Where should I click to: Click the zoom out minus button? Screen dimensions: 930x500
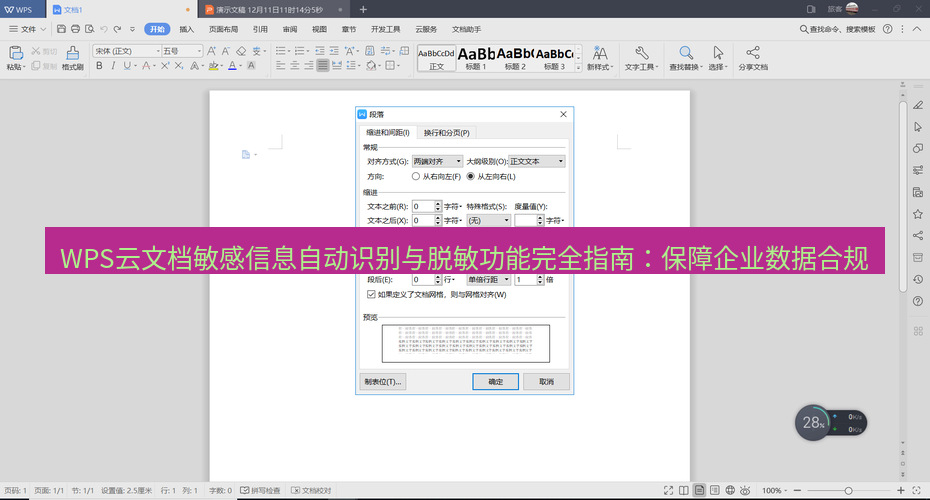point(797,491)
